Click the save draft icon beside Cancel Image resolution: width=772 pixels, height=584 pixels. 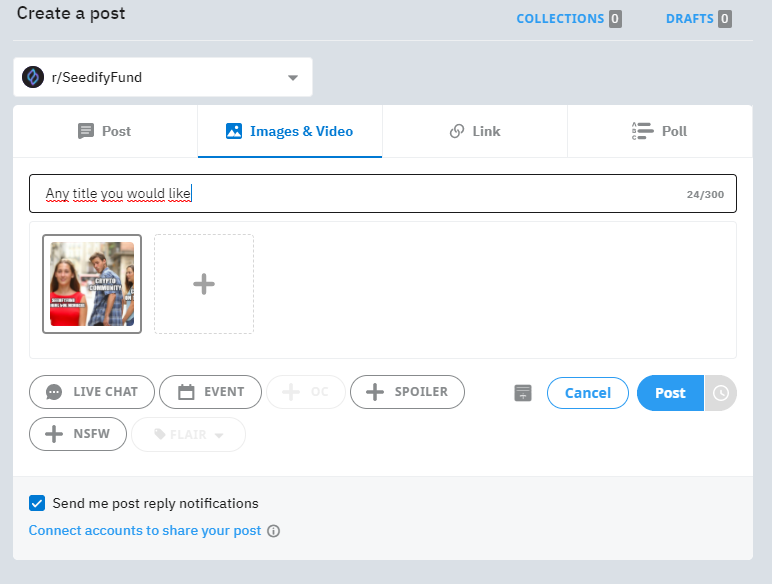pos(523,393)
